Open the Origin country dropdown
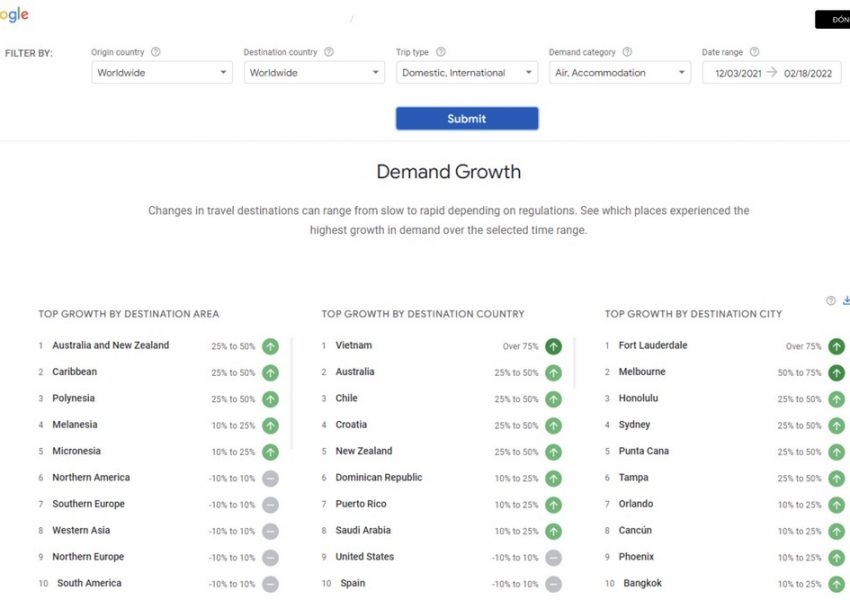 tap(162, 73)
